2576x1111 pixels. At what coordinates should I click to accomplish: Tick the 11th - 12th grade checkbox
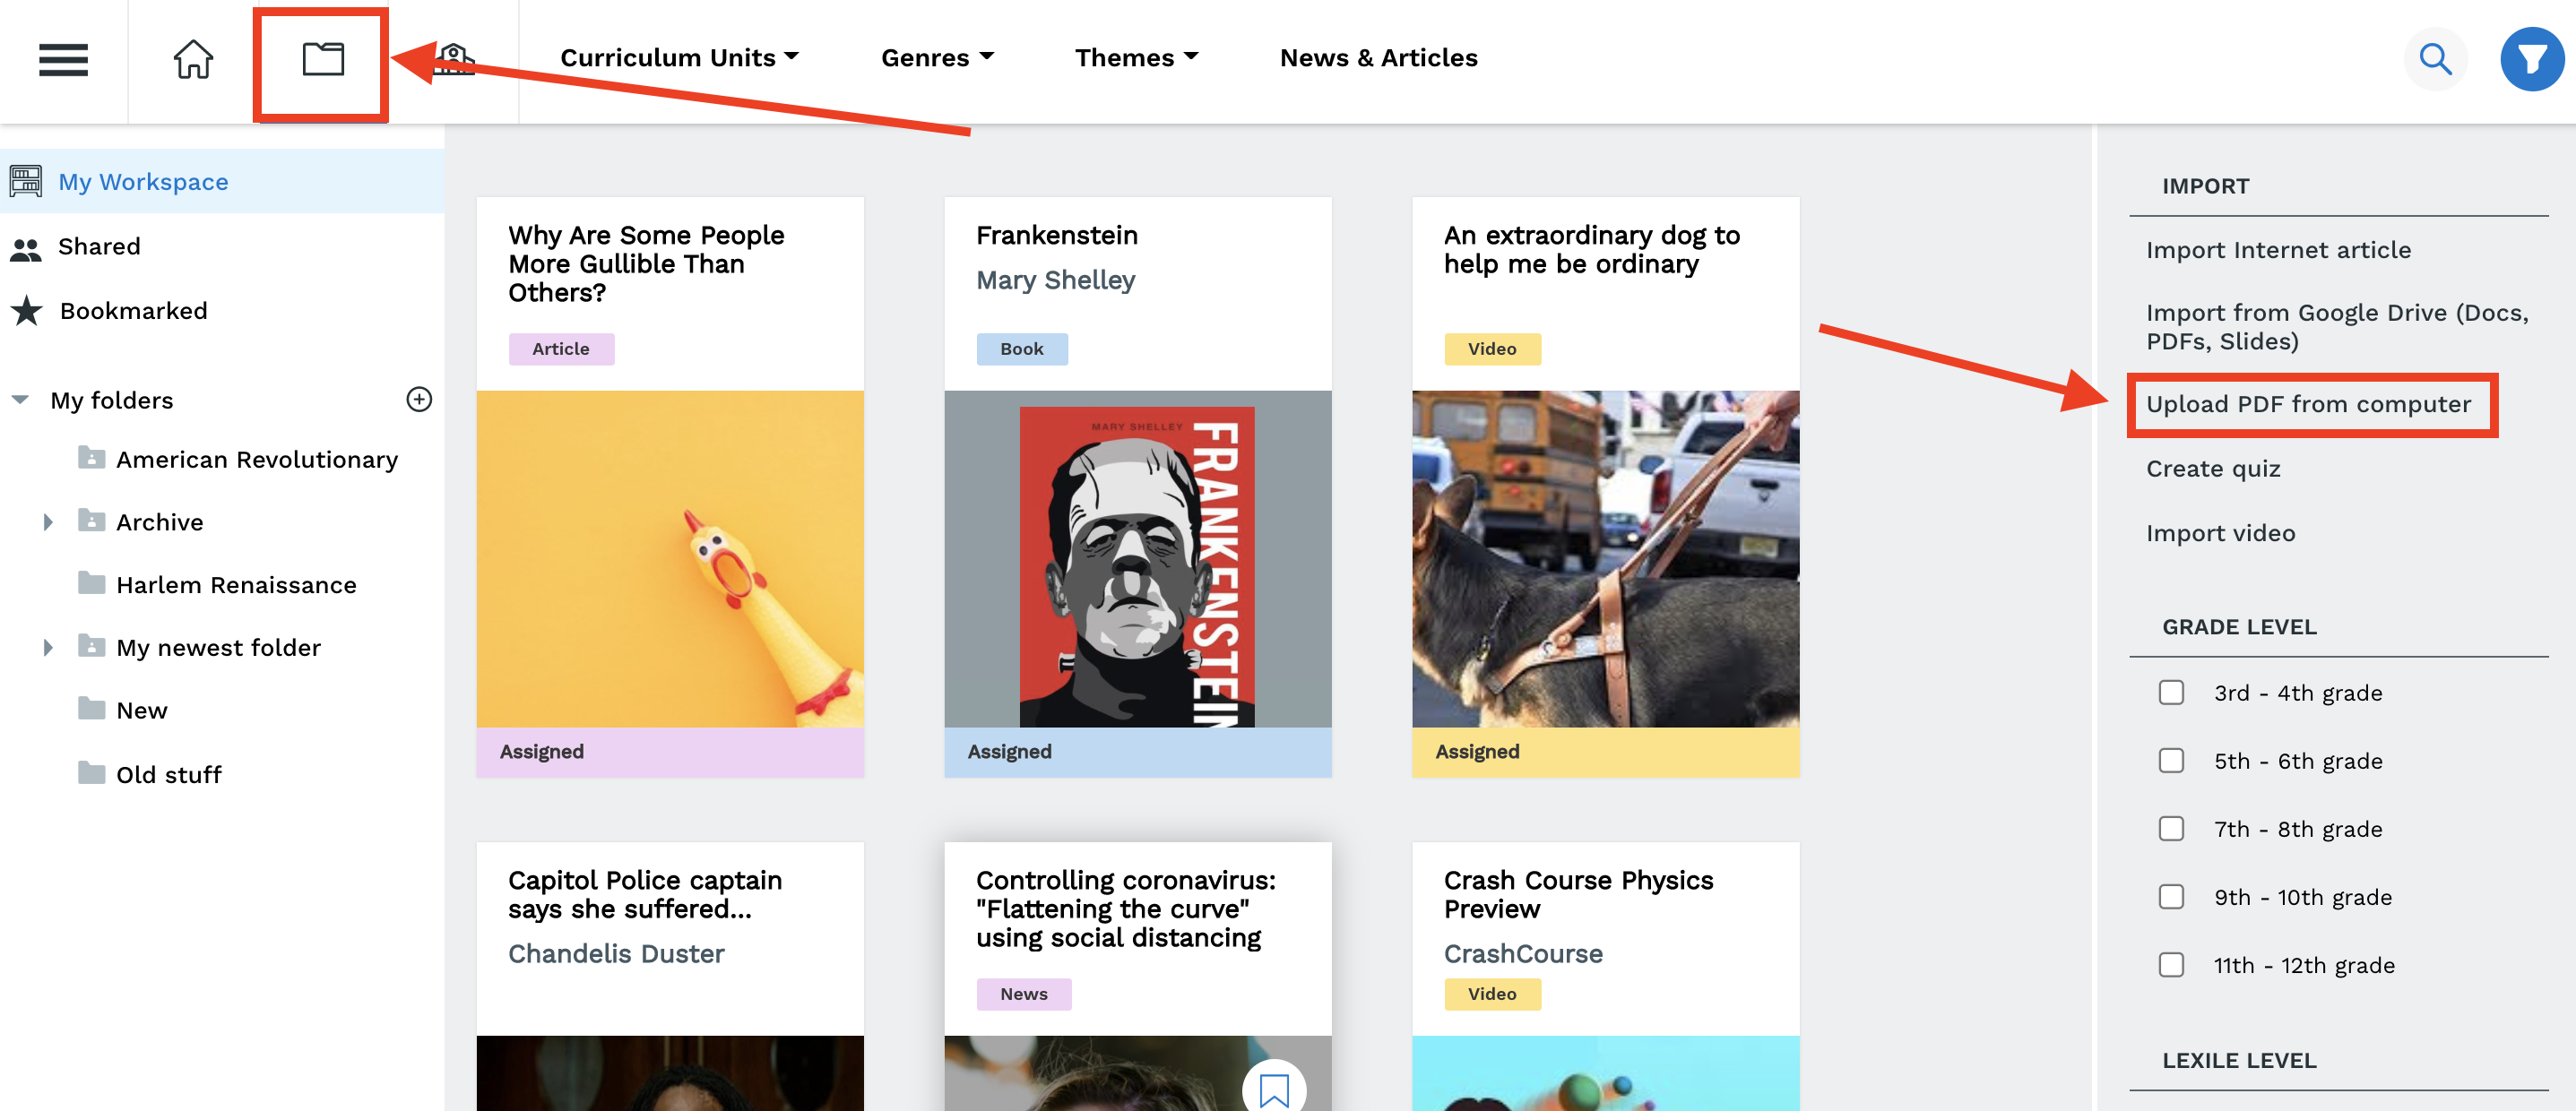(2171, 964)
